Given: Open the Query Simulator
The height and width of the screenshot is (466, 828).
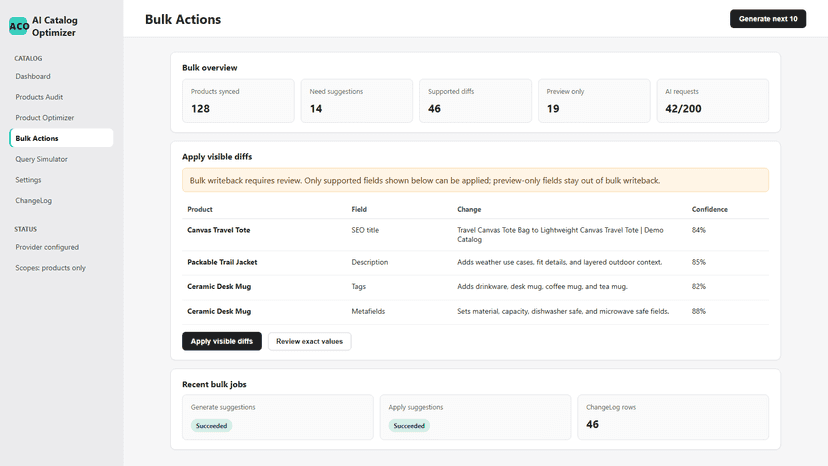Looking at the screenshot, I should [x=41, y=159].
